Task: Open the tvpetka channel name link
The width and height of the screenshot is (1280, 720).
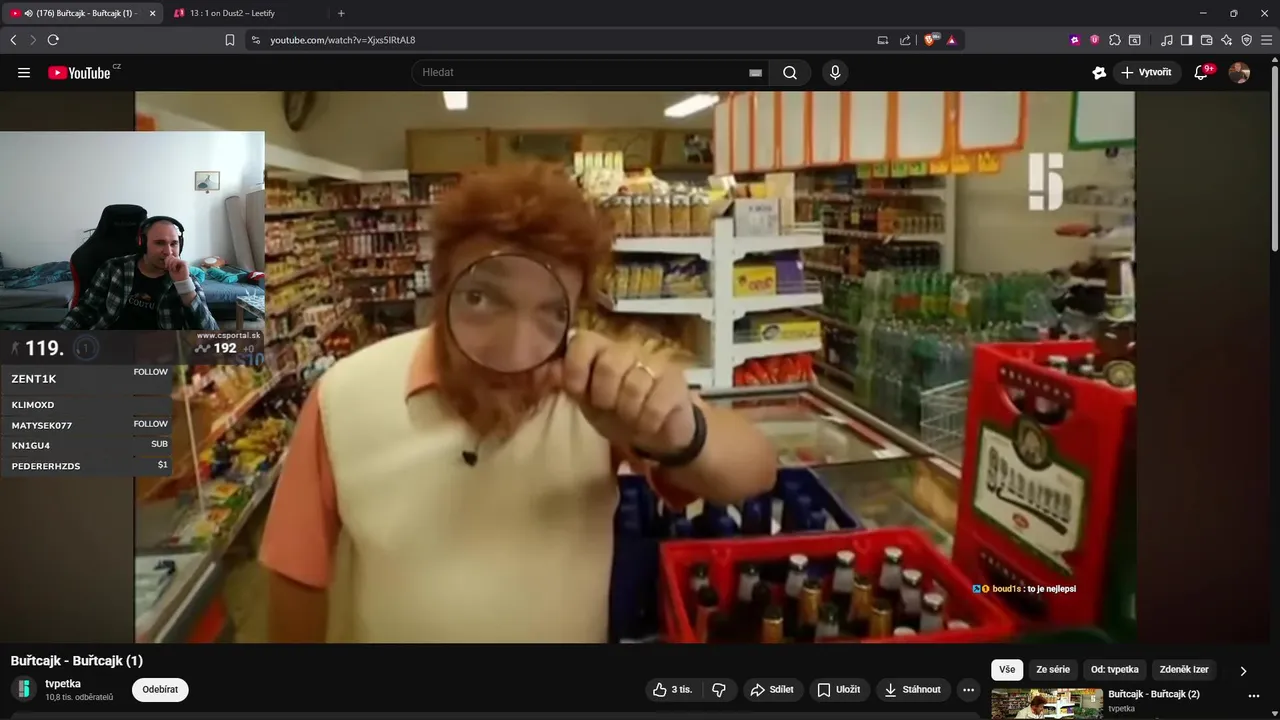Action: pos(63,684)
